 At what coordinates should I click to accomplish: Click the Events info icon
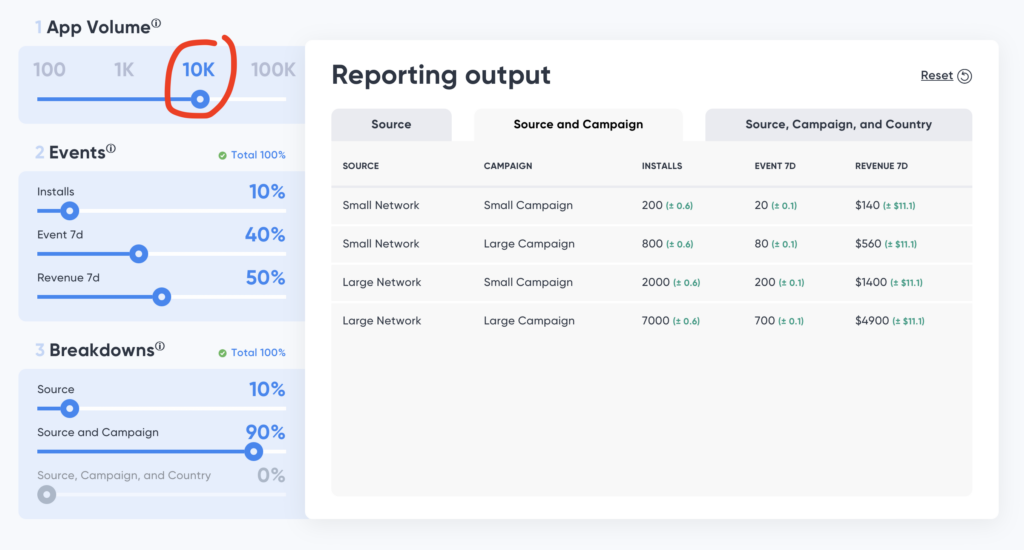(x=111, y=149)
